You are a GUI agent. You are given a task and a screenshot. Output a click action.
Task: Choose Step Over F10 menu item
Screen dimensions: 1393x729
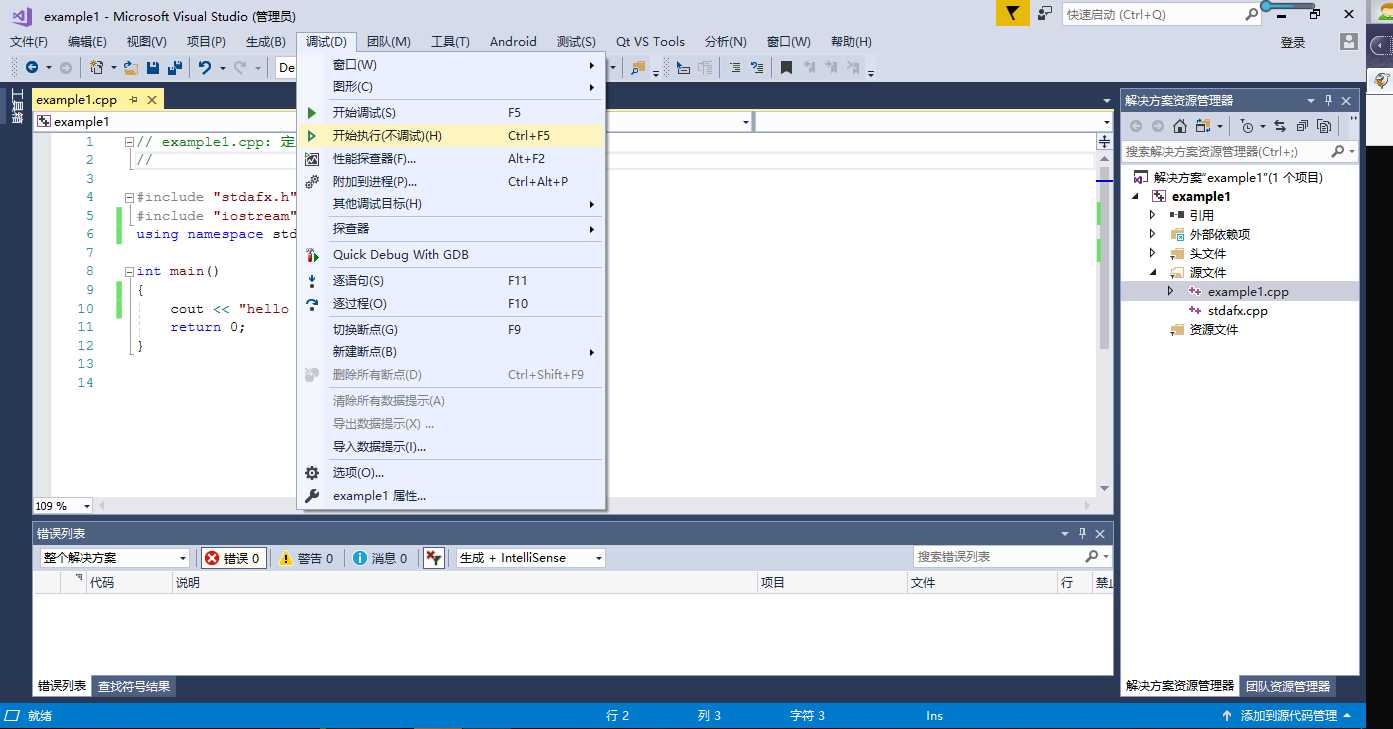click(451, 303)
